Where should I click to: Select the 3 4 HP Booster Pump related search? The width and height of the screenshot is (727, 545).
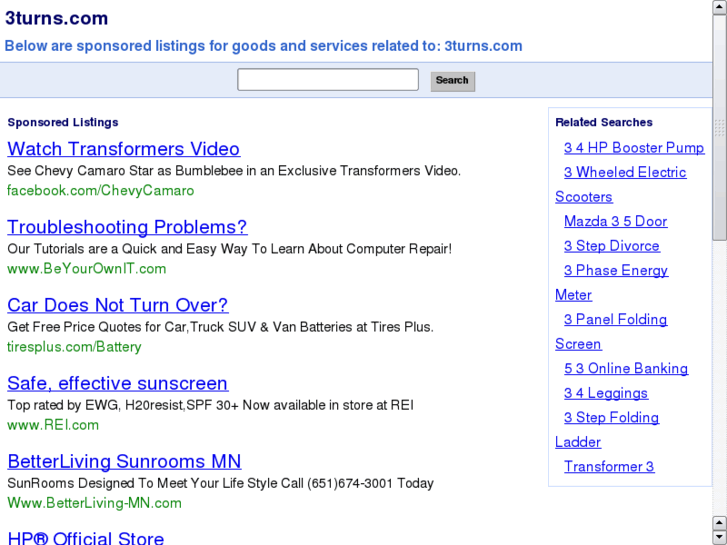tap(634, 147)
